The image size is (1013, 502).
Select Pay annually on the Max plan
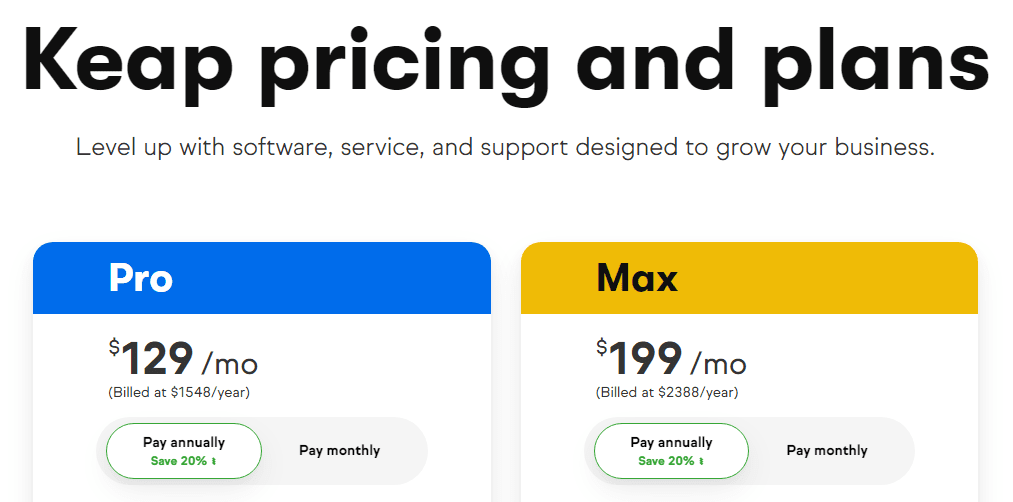[x=671, y=442]
